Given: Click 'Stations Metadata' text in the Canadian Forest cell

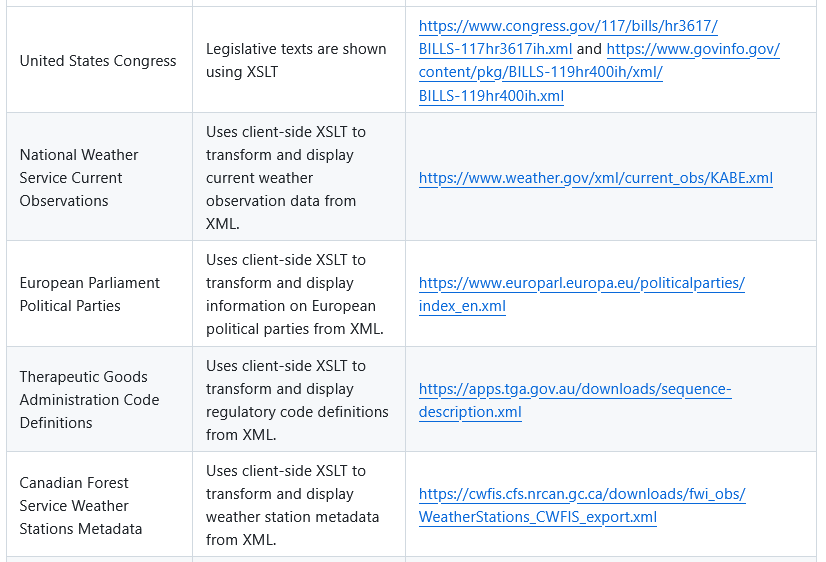Looking at the screenshot, I should (x=81, y=529).
